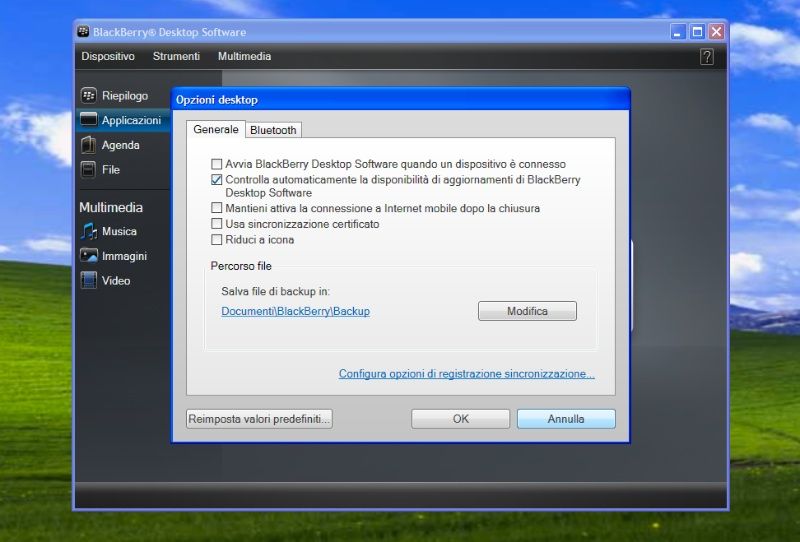Click the Video film icon
The image size is (800, 542).
pyautogui.click(x=88, y=280)
